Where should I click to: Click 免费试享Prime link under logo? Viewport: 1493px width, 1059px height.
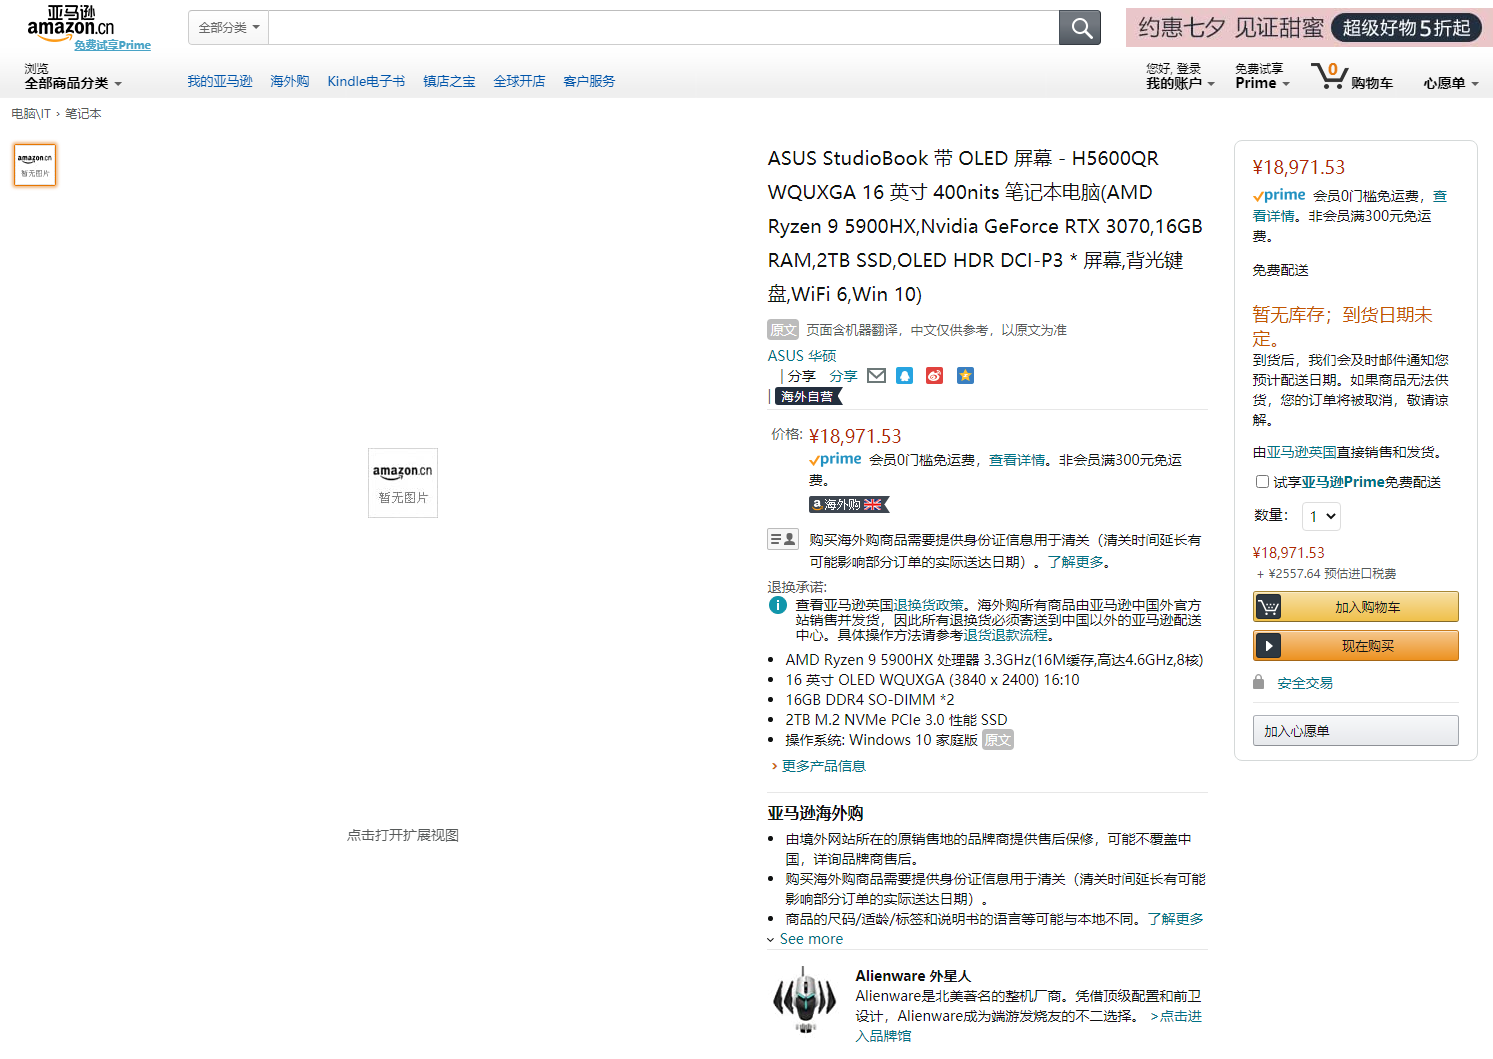coord(112,45)
